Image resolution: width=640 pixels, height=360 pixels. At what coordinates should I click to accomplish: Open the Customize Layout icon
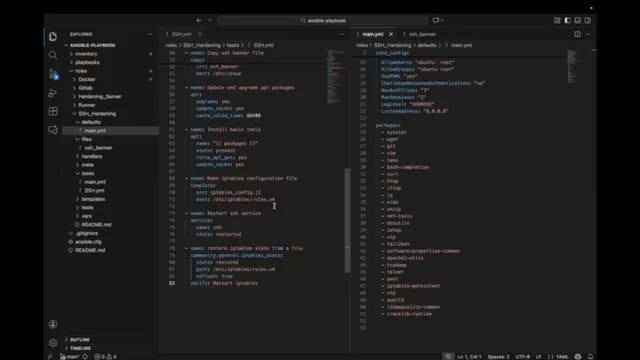[x=557, y=20]
